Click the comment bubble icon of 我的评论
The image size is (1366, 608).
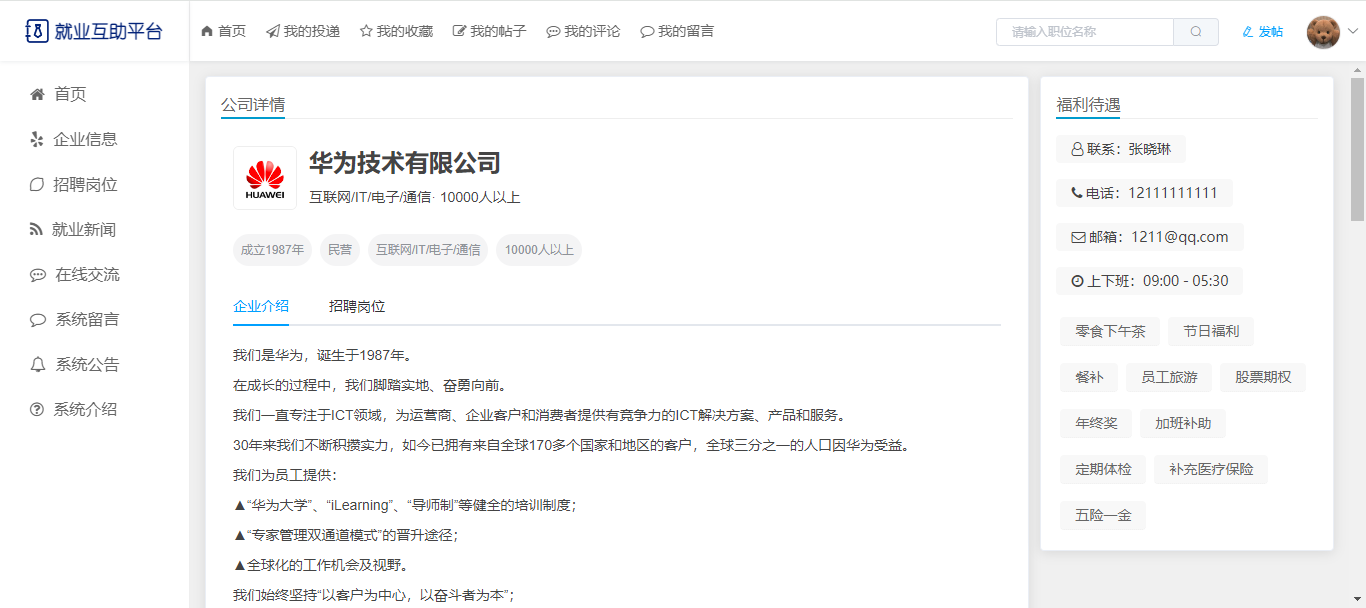pos(553,32)
